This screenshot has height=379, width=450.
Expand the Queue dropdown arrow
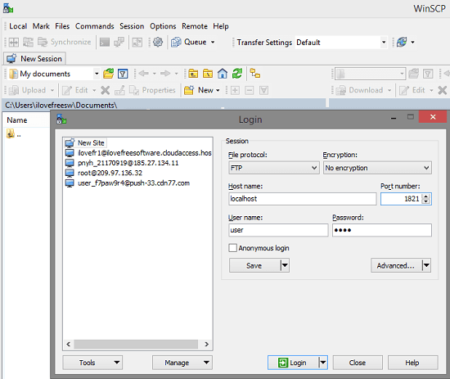pos(213,42)
